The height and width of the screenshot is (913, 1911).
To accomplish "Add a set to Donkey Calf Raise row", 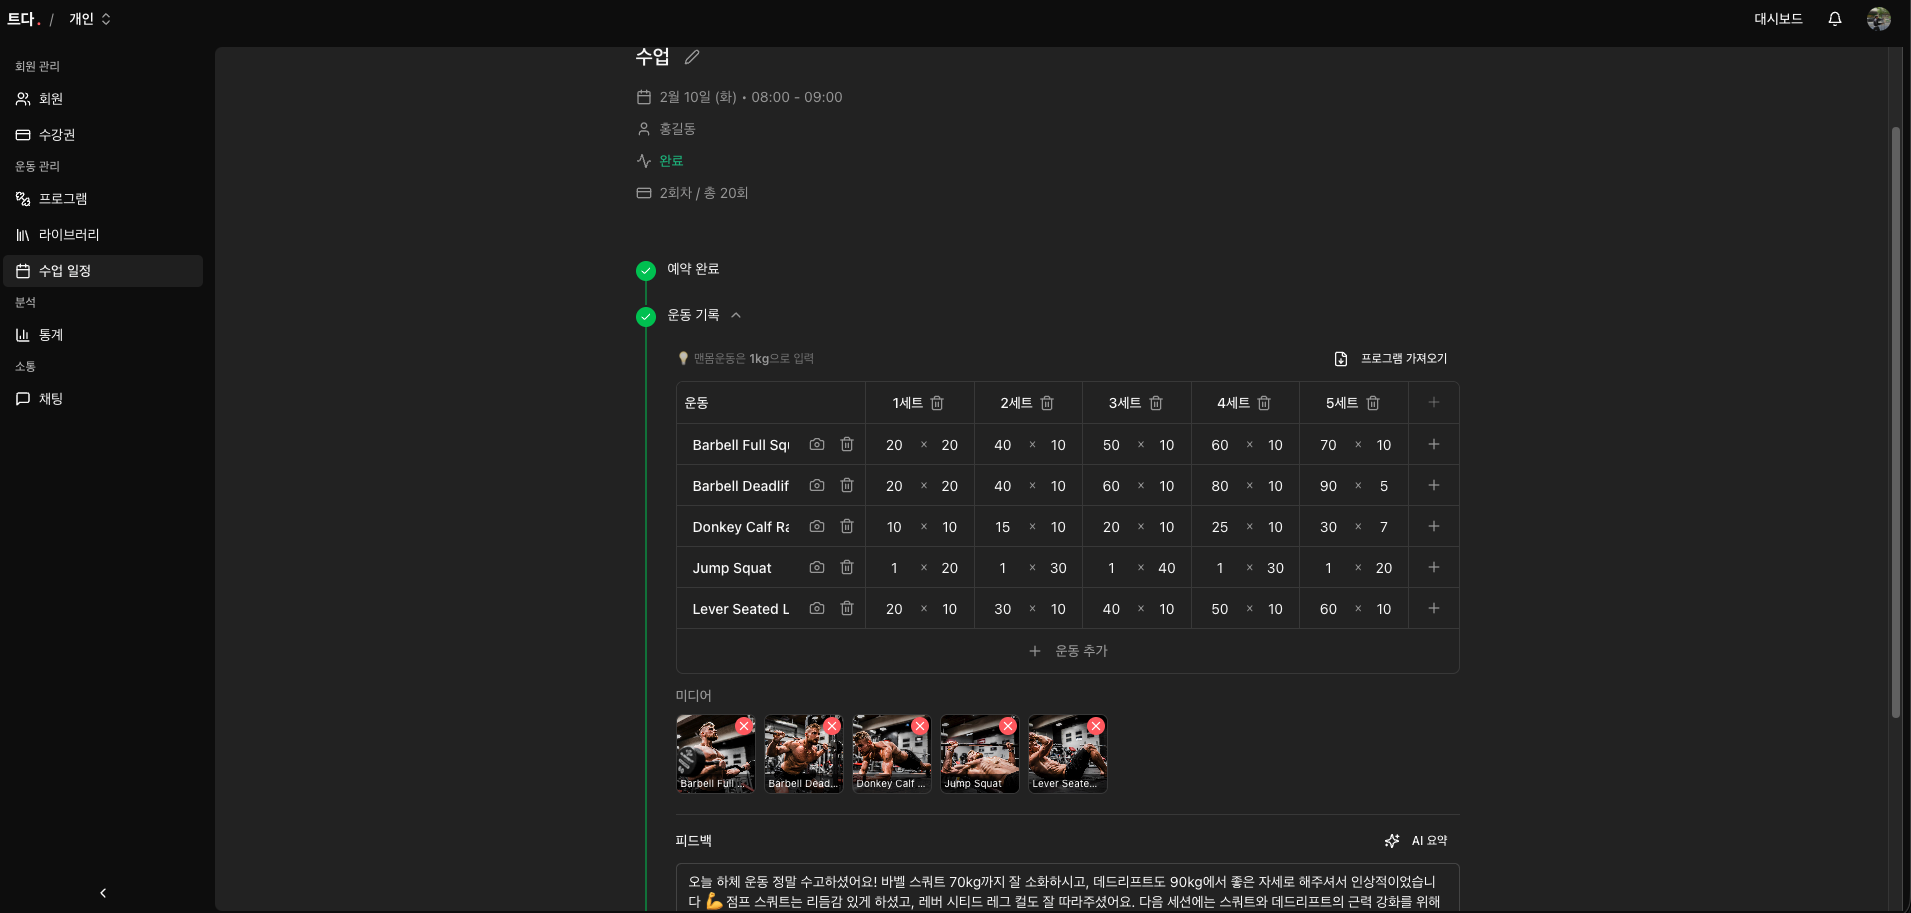I will tap(1433, 527).
